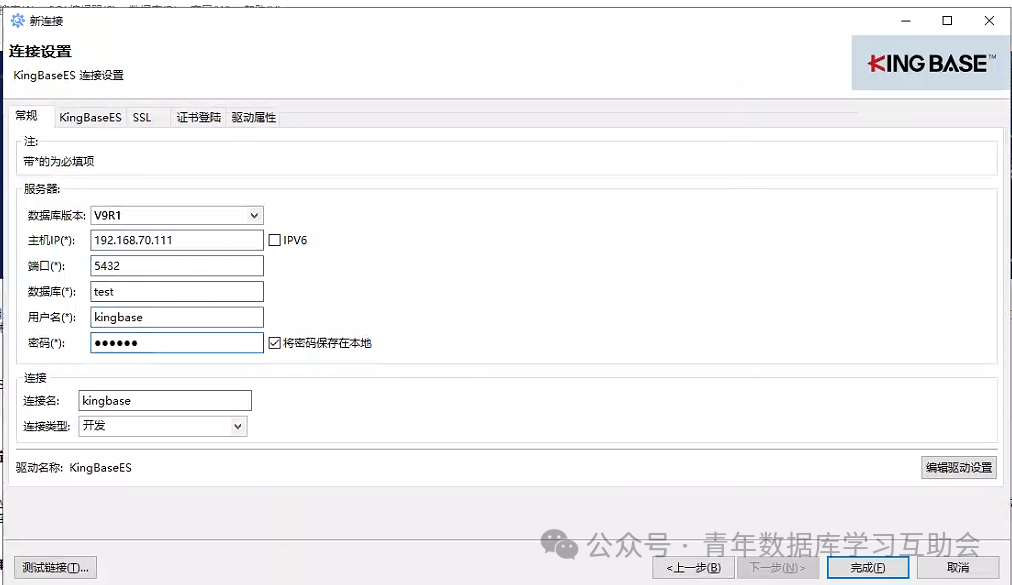Click the 测试链接(T)... button
Screen dimensions: 1012x585
coord(56,568)
